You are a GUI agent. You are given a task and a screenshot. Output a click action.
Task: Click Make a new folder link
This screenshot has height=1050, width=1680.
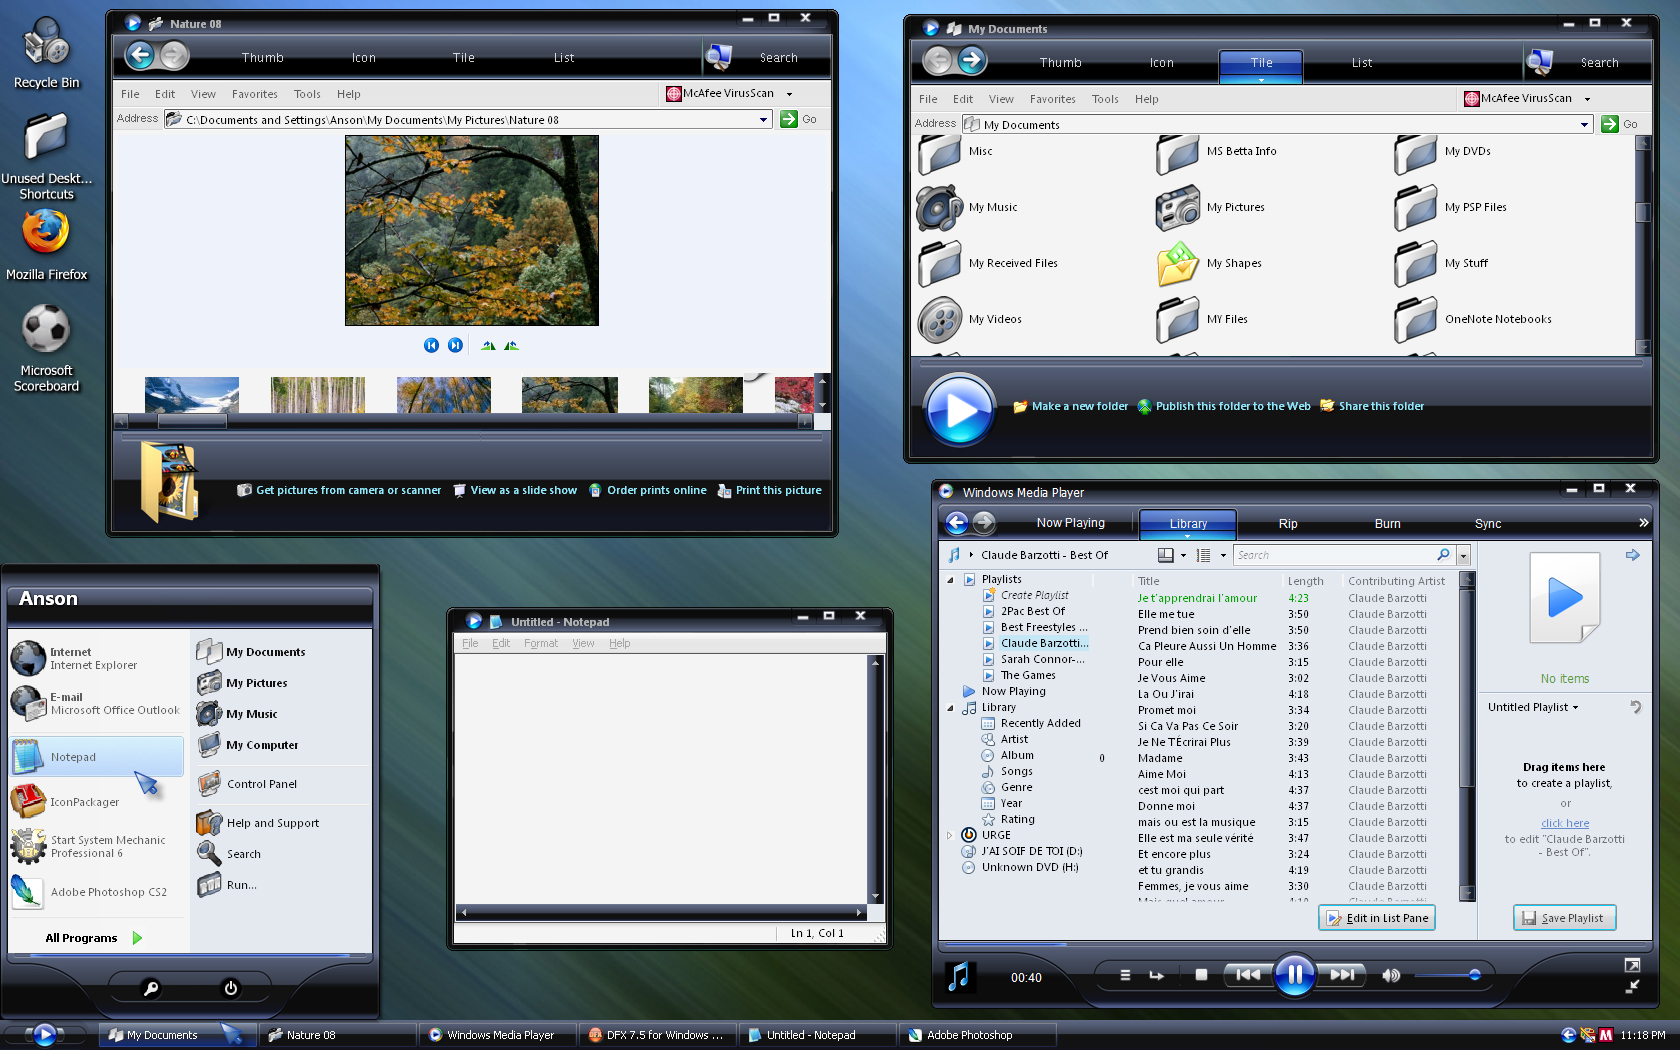1070,406
